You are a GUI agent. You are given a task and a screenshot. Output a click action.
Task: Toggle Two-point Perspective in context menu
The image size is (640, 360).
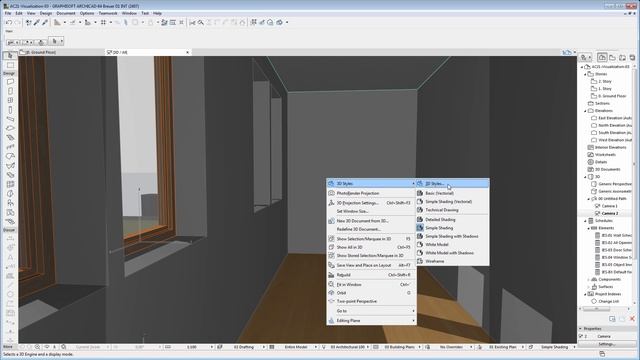click(371, 301)
